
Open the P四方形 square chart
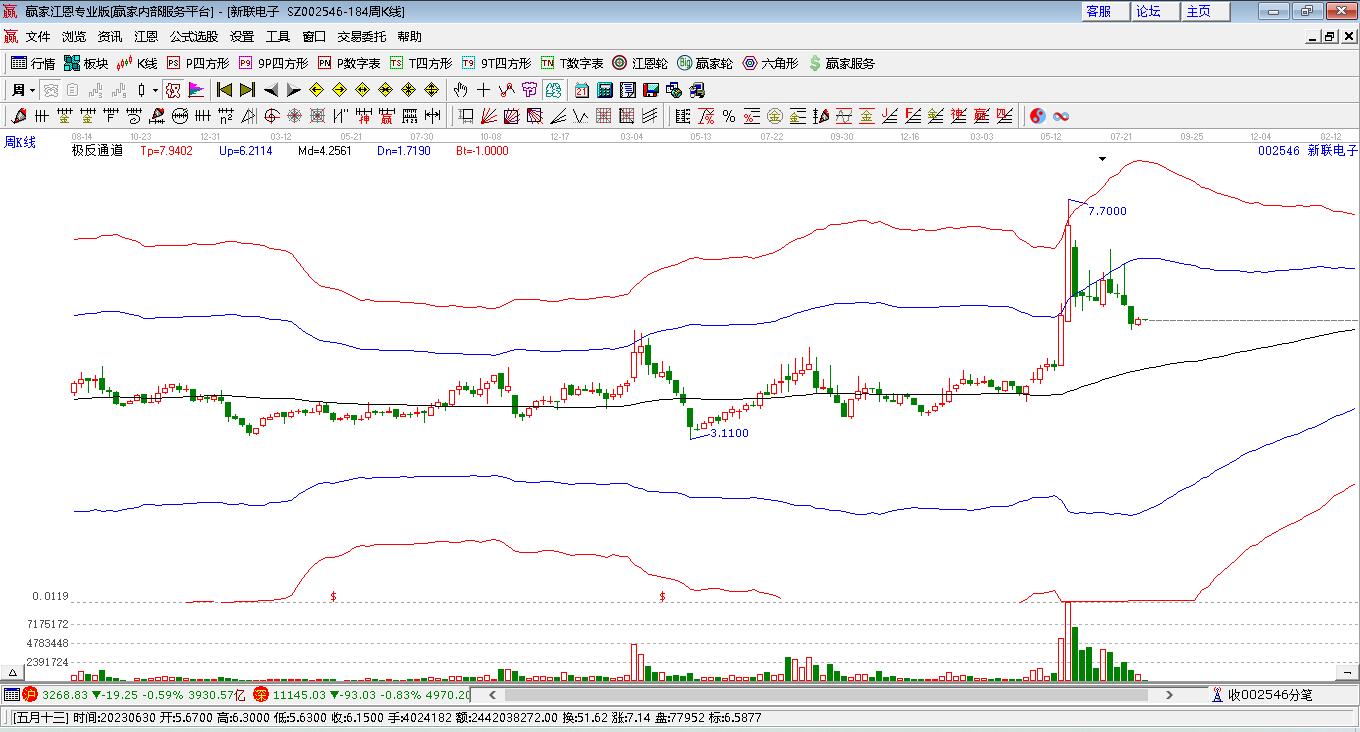[x=198, y=63]
